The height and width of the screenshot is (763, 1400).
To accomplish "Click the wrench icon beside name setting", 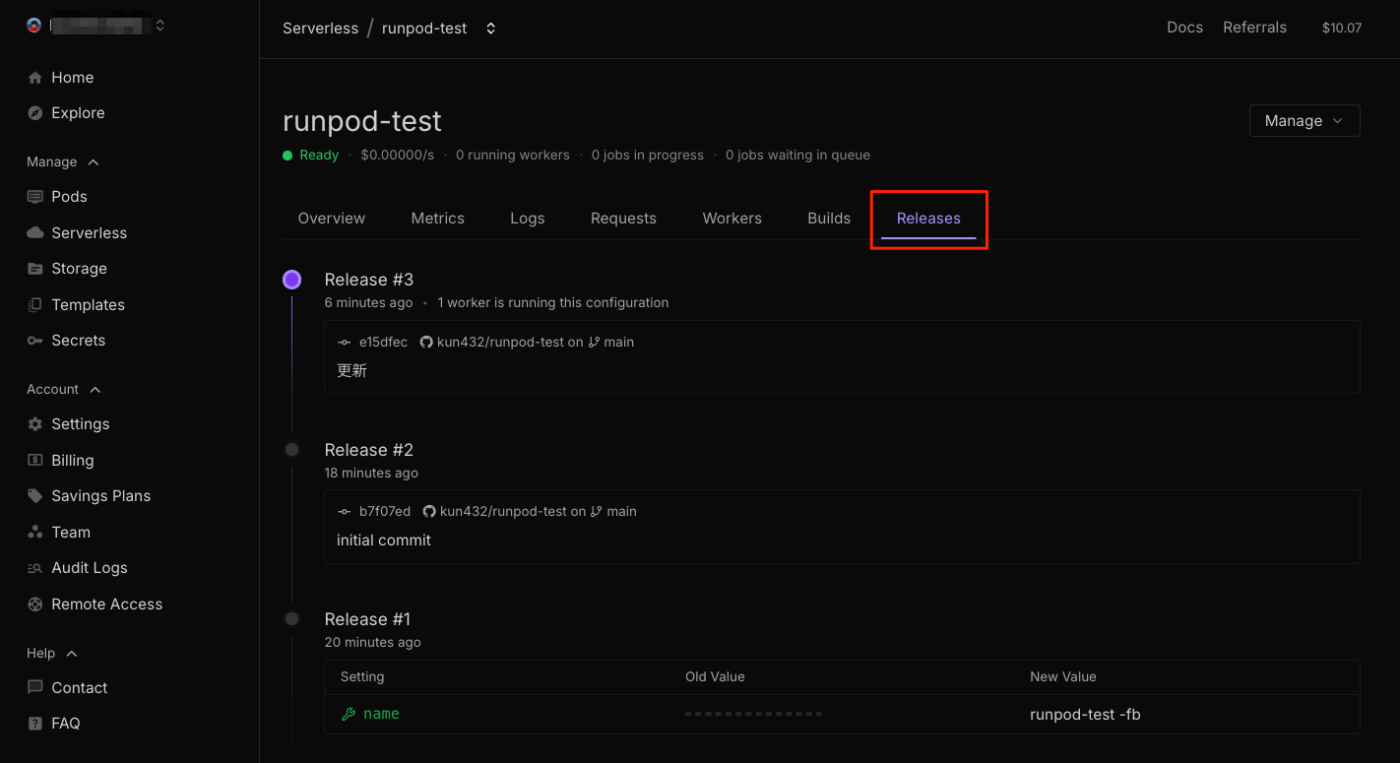I will [x=348, y=714].
